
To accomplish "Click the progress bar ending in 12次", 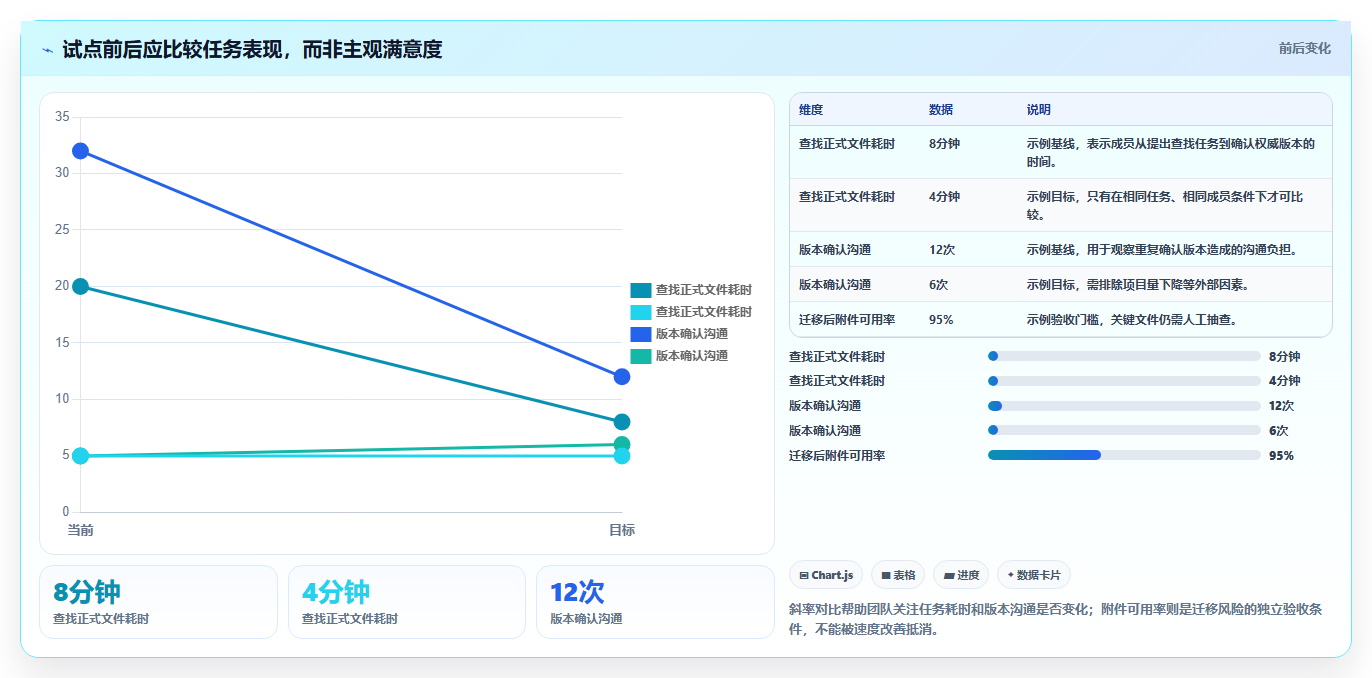I will click(x=1124, y=406).
